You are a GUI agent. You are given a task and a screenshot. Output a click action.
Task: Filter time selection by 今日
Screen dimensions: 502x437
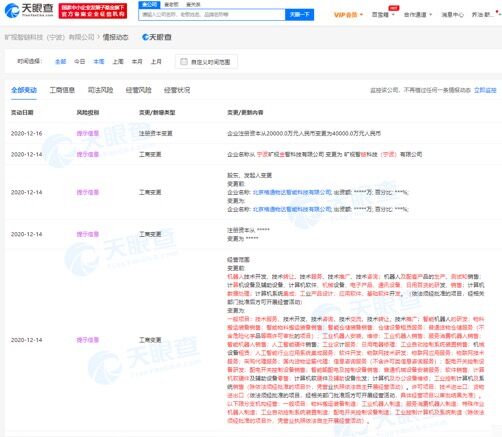tap(79, 61)
